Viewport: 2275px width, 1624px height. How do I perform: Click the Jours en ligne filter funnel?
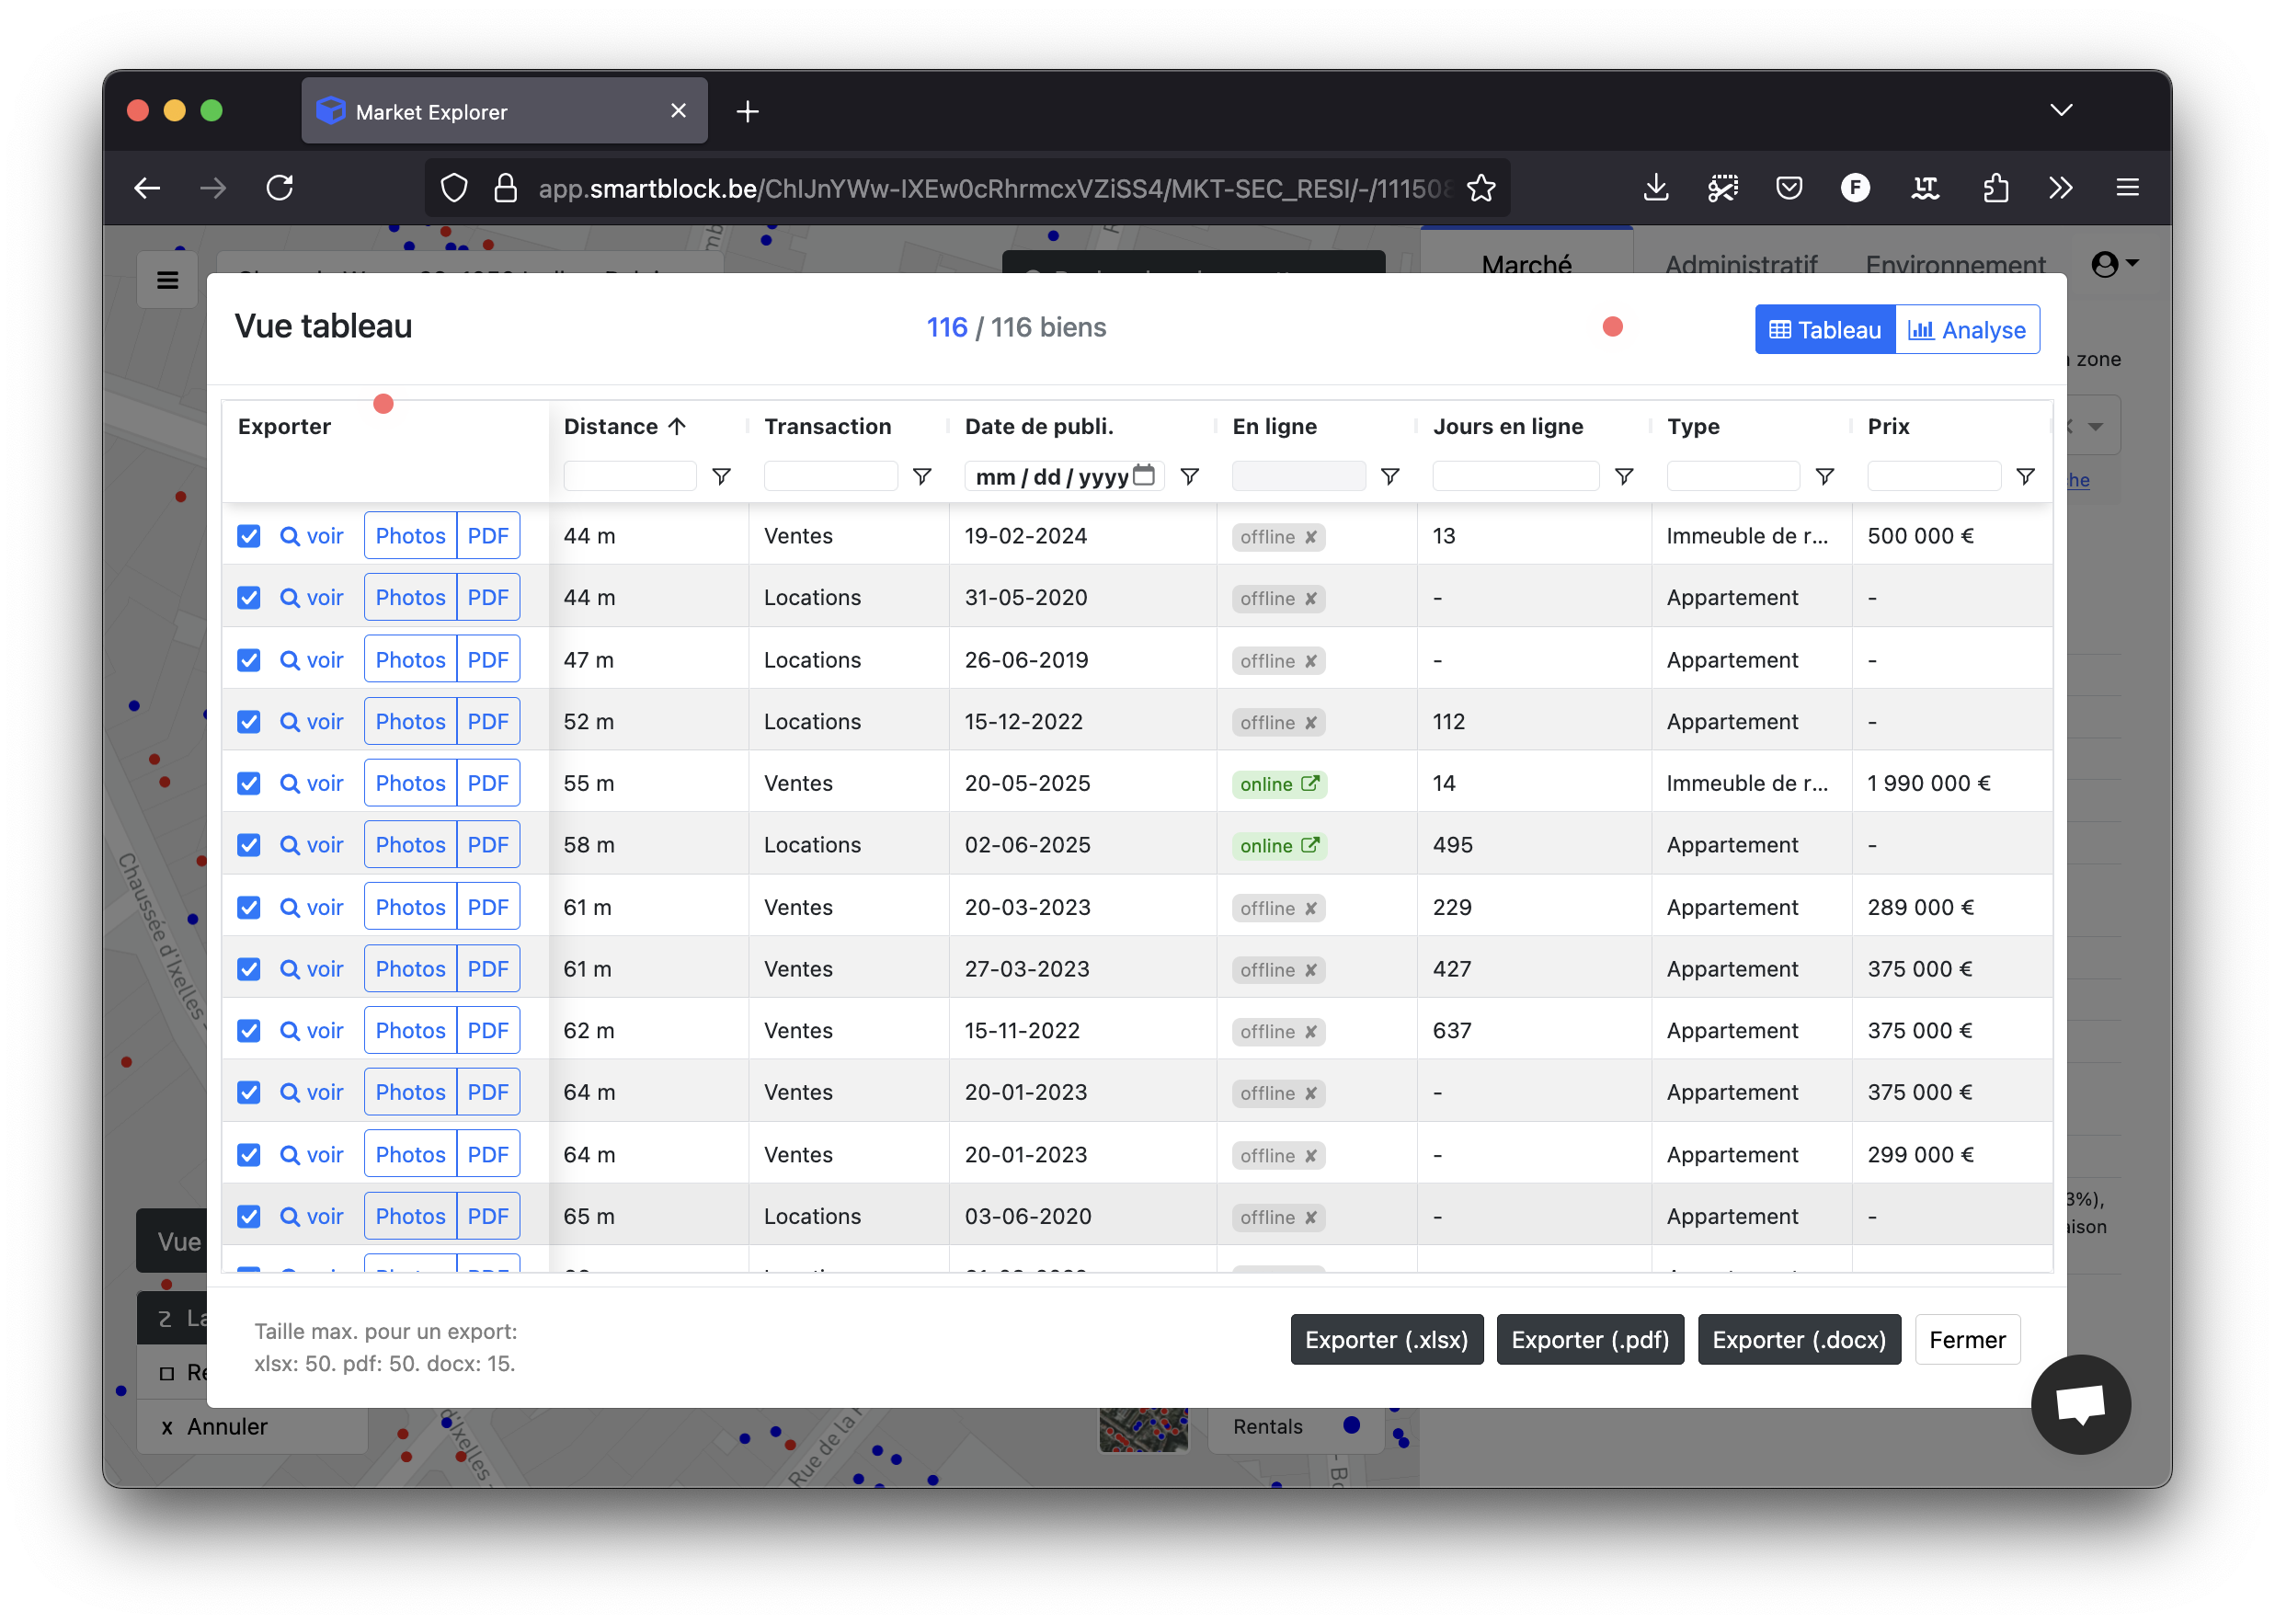click(x=1624, y=476)
